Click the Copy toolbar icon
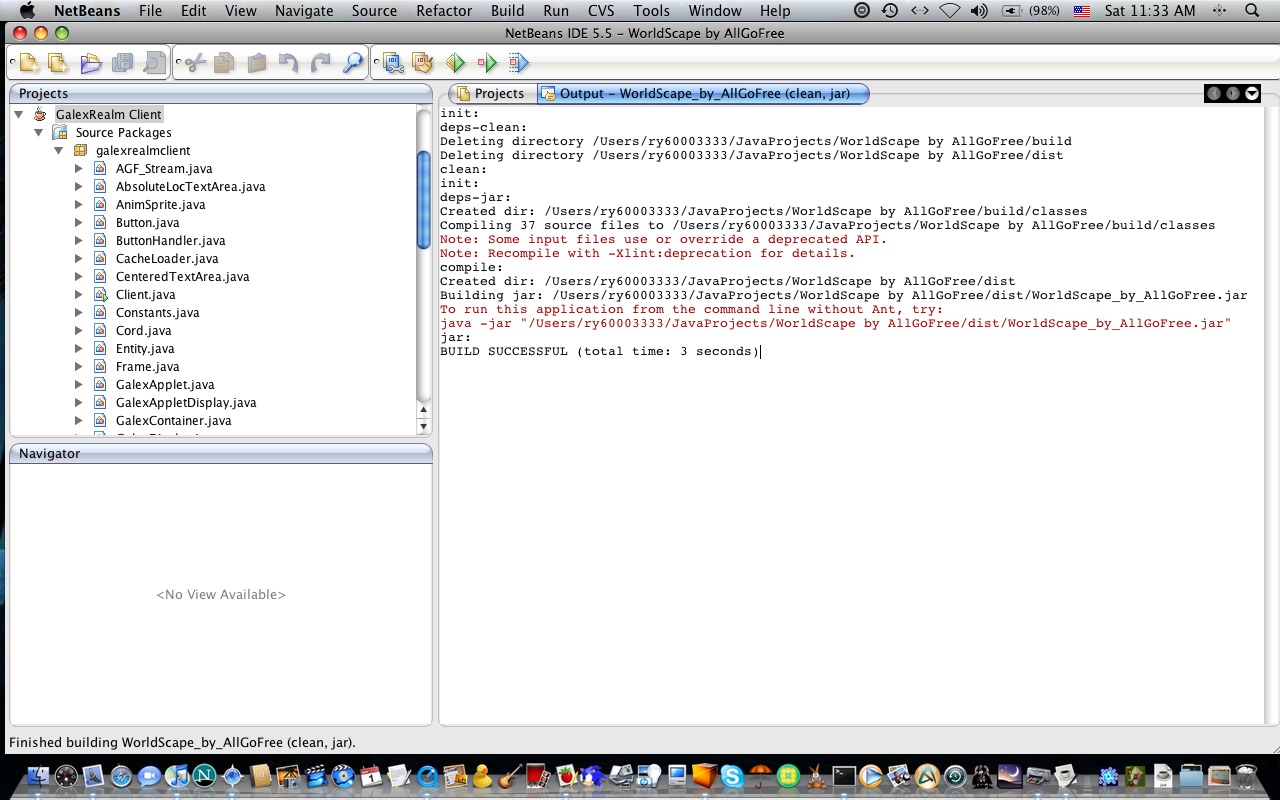Screen dimensions: 1280x800 coord(225,64)
